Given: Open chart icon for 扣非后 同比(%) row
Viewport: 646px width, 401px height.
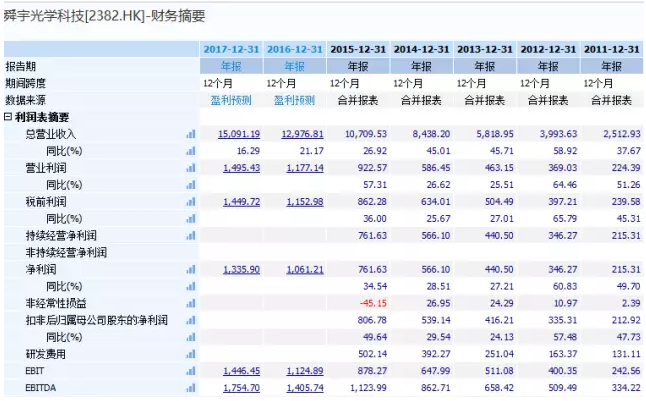Looking at the screenshot, I should tap(191, 337).
